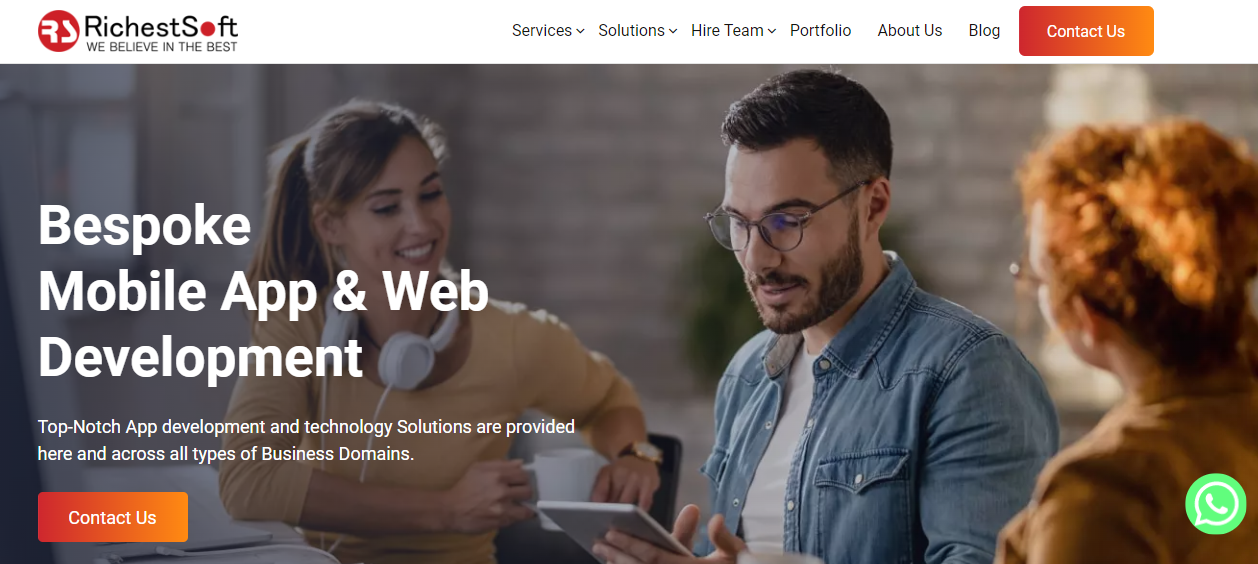Open the Services menu label
The width and height of the screenshot is (1258, 564).
541,31
